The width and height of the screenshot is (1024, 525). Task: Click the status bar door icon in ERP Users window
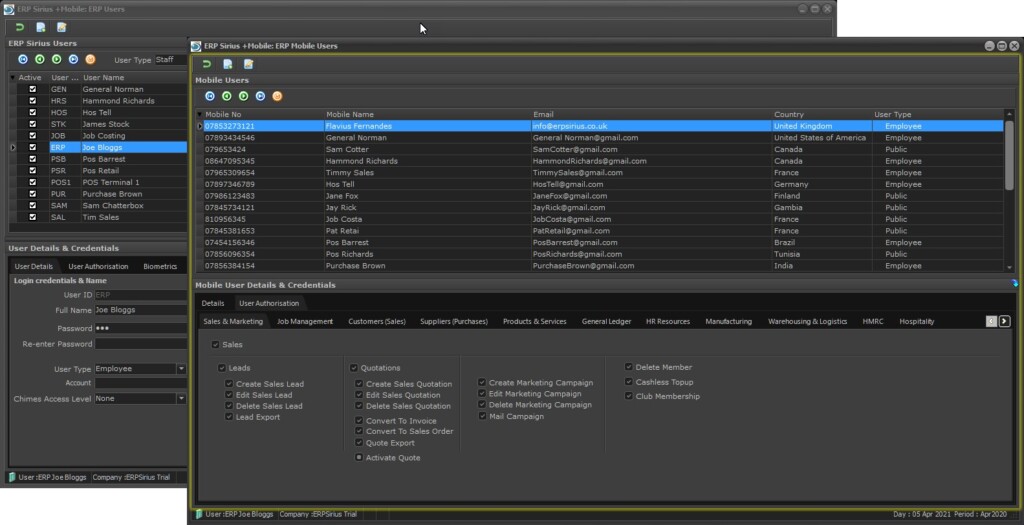pyautogui.click(x=12, y=477)
